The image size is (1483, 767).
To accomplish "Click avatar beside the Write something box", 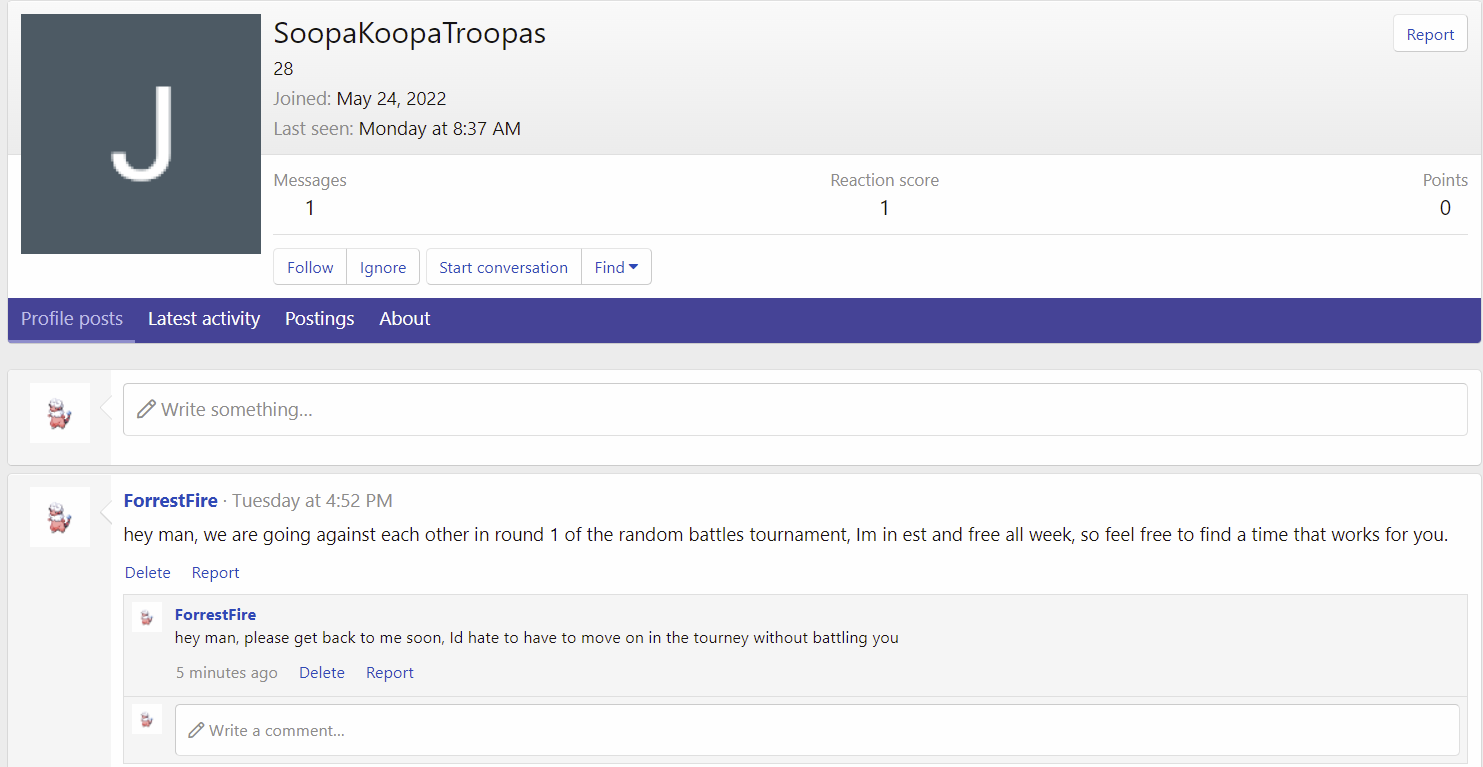I will click(60, 413).
